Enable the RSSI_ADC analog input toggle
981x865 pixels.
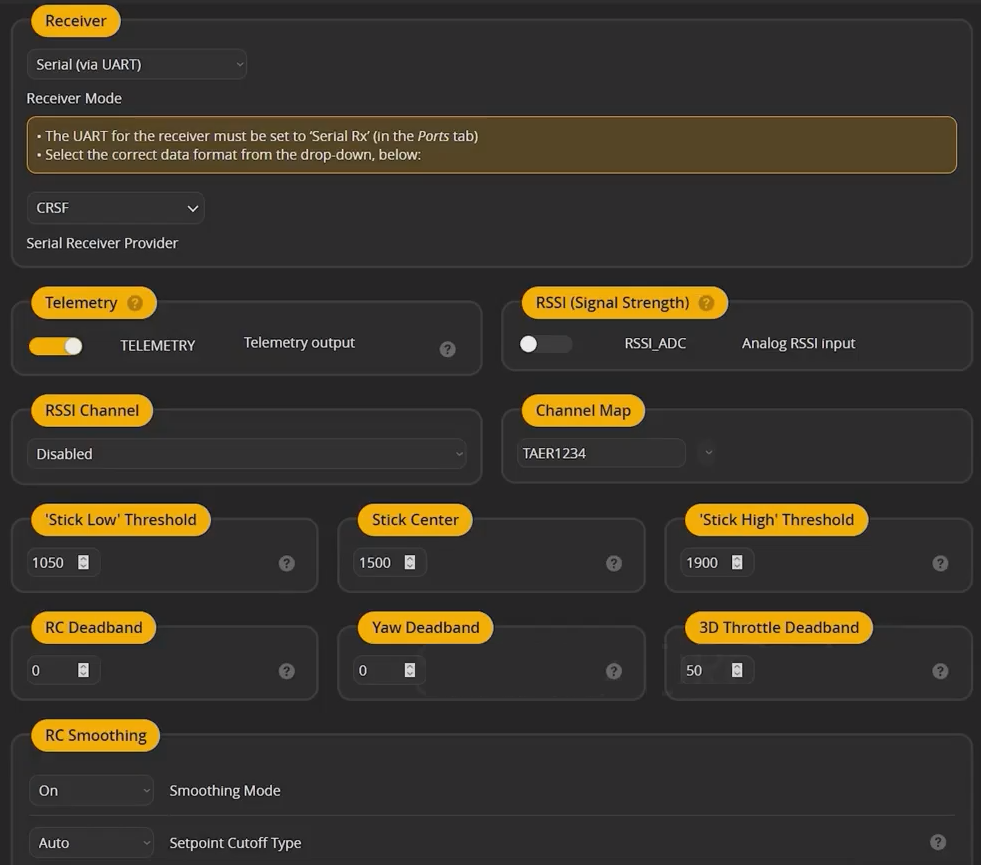tap(546, 344)
